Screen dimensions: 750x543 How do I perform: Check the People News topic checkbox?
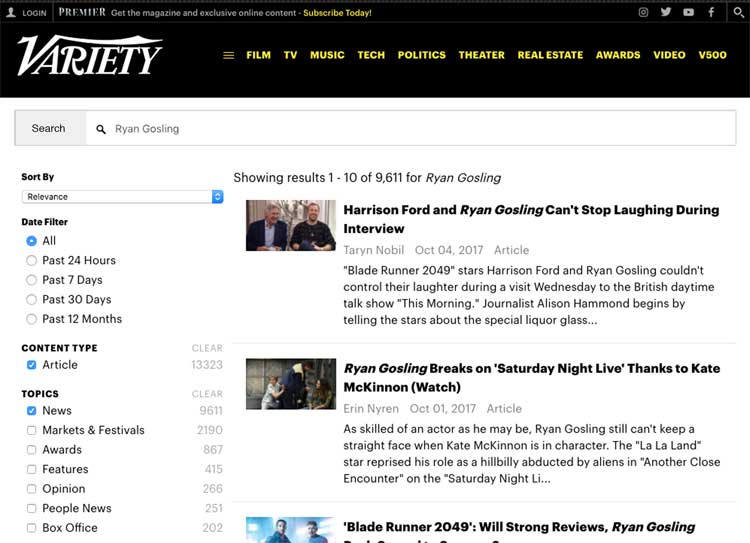click(x=32, y=509)
